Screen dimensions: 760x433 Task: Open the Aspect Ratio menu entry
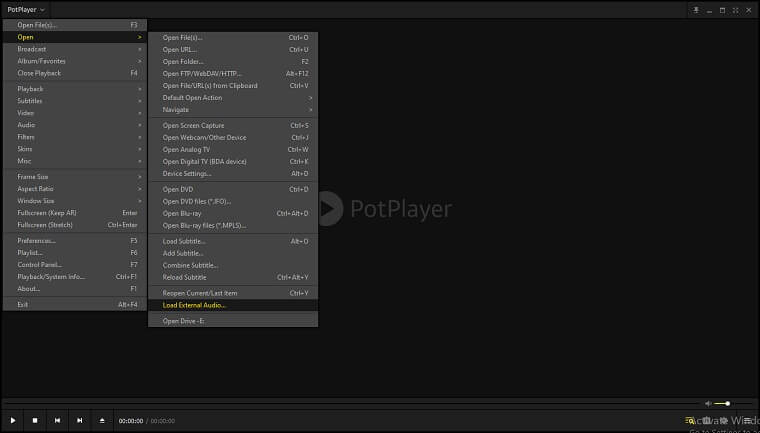[x=75, y=189]
